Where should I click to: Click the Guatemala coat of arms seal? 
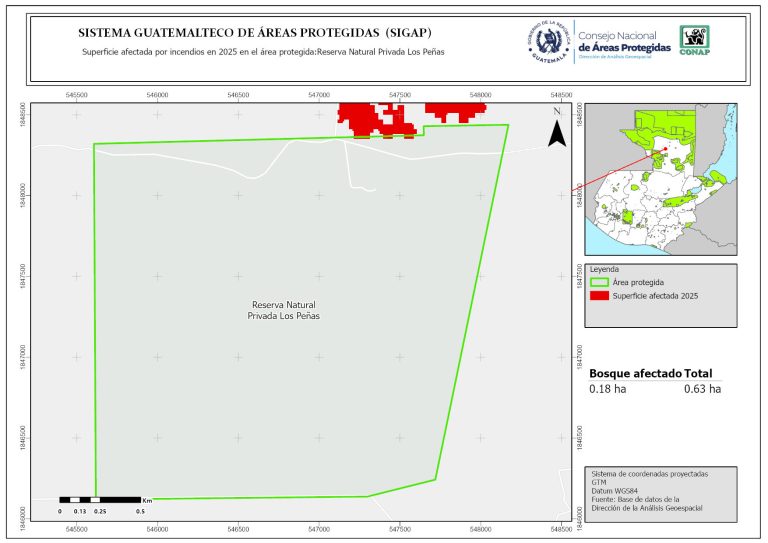(x=549, y=42)
